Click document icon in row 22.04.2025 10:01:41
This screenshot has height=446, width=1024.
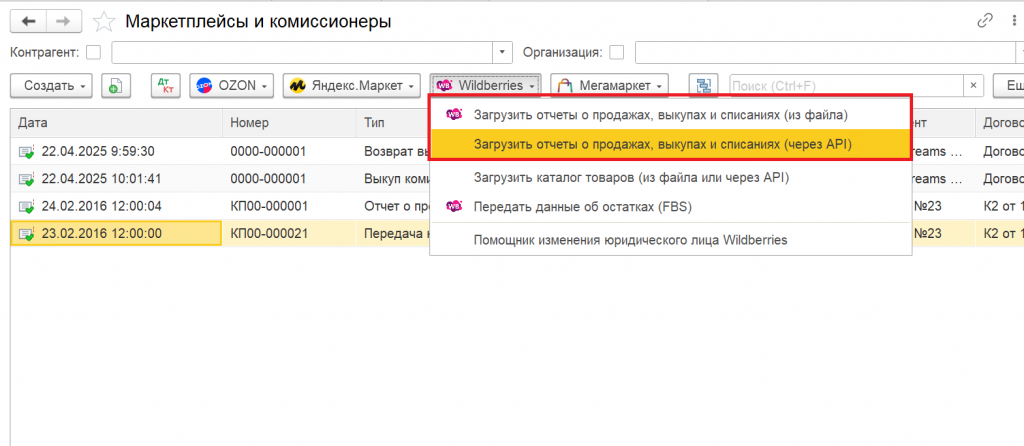pyautogui.click(x=26, y=179)
